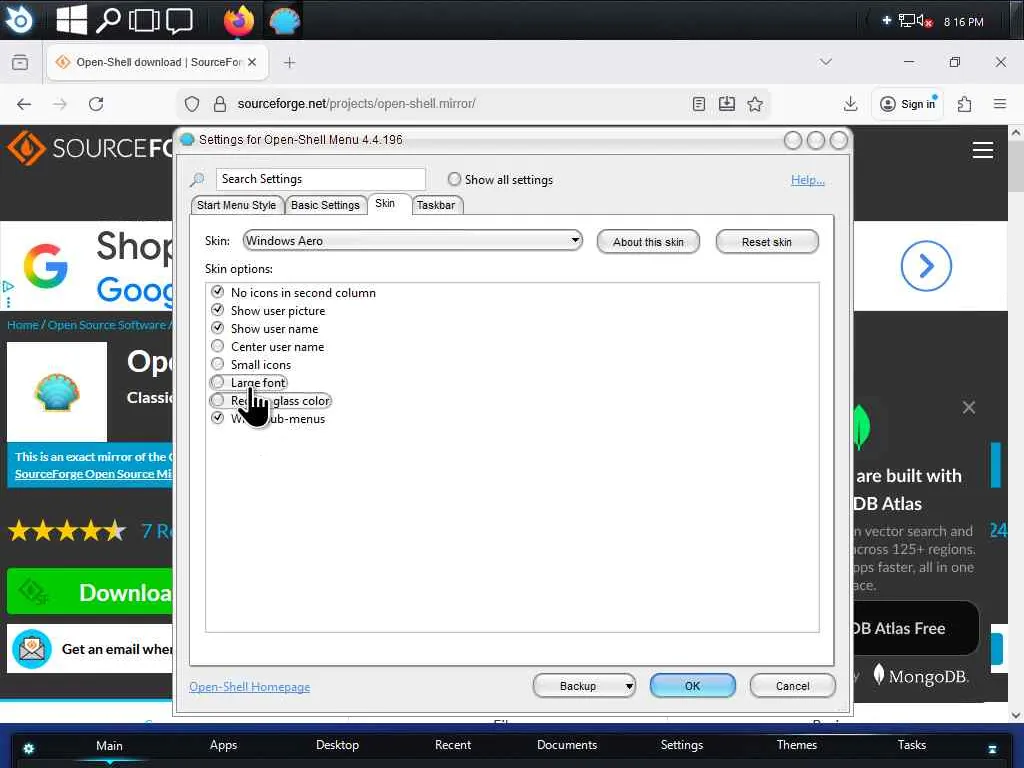Launch Firefox from the top panel

[x=238, y=20]
